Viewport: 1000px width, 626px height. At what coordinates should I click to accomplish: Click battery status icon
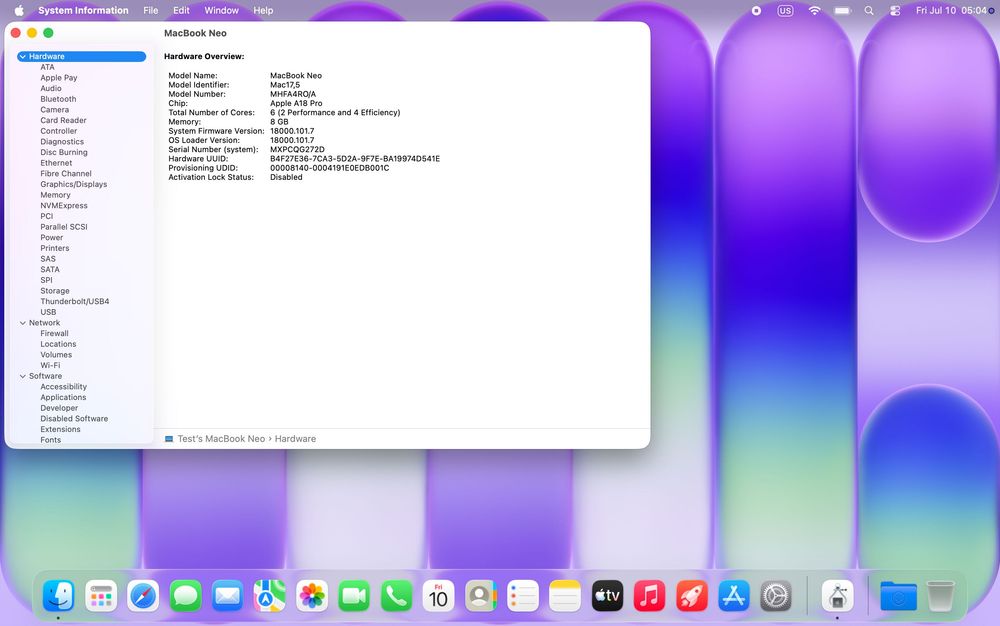(x=842, y=10)
